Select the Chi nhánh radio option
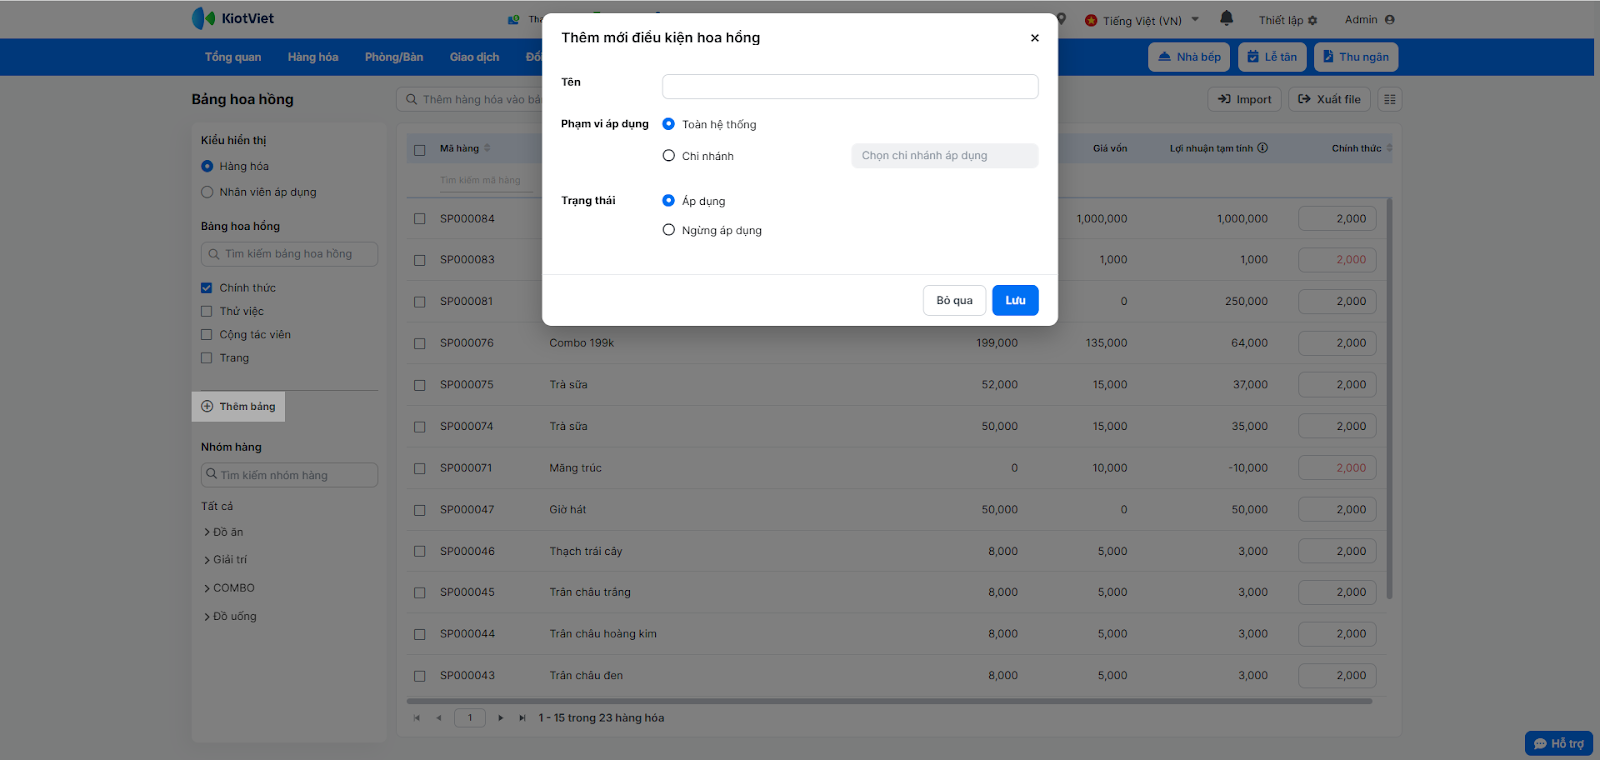This screenshot has height=760, width=1600. coord(669,156)
